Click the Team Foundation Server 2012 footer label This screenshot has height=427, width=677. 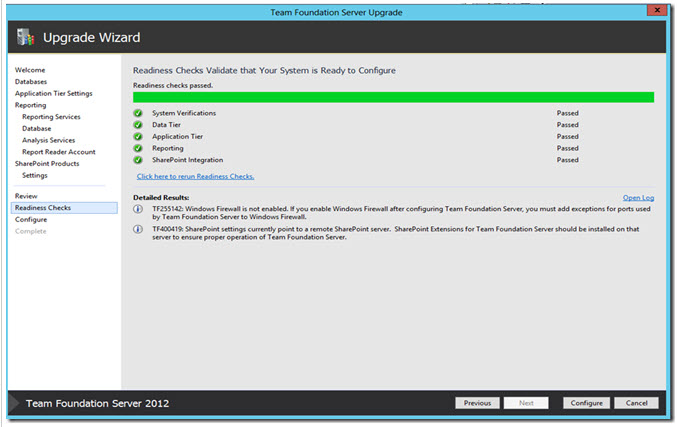click(x=97, y=403)
